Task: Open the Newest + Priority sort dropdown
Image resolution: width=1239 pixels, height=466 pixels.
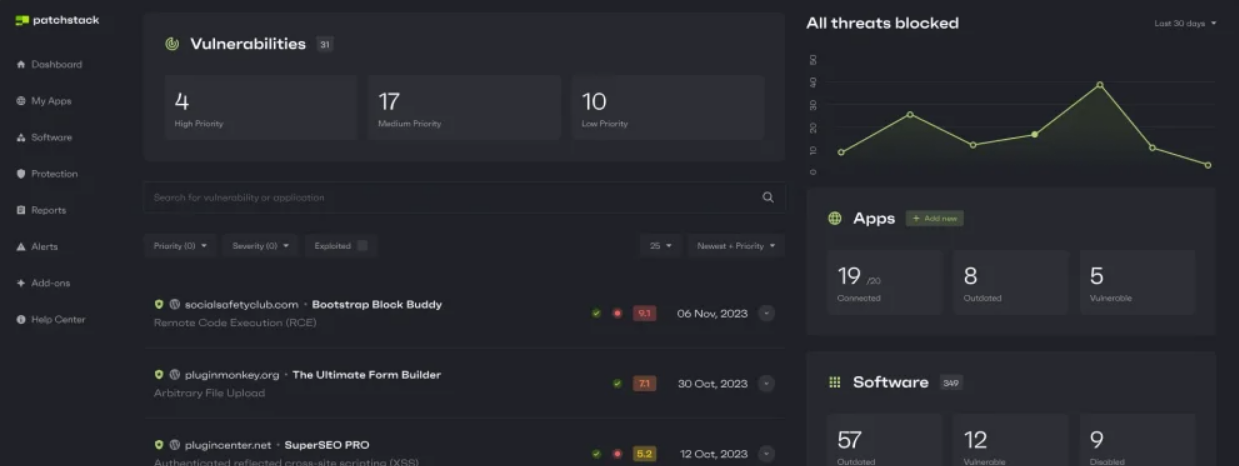Action: (736, 245)
